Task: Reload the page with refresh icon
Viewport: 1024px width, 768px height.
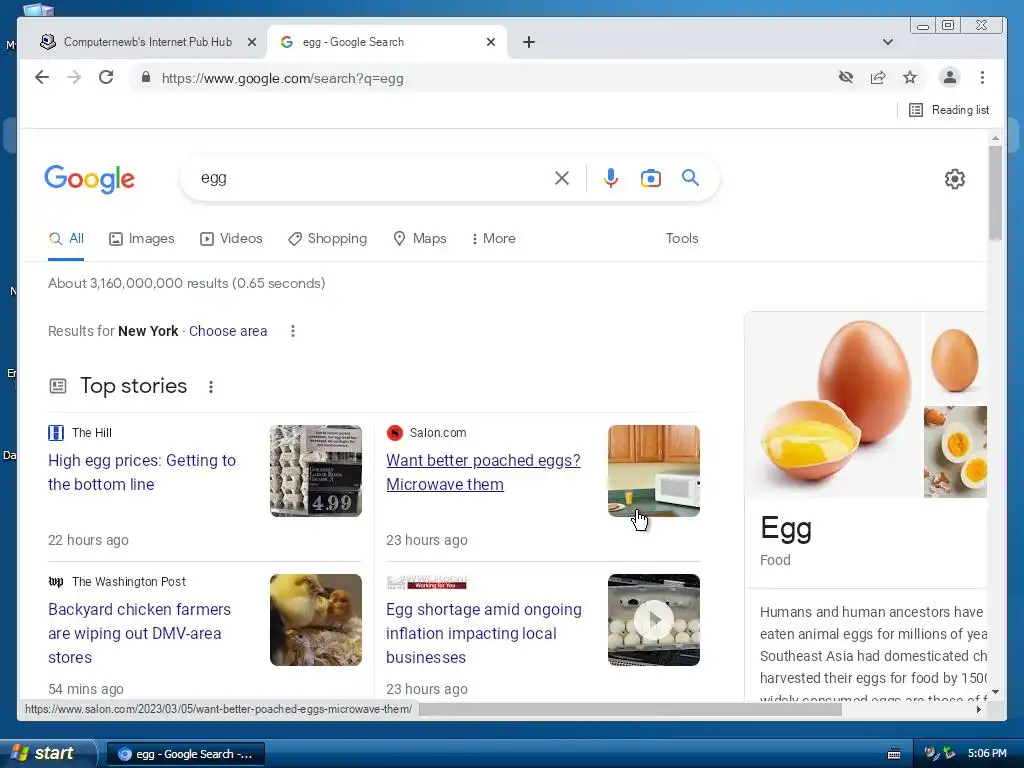Action: [106, 78]
